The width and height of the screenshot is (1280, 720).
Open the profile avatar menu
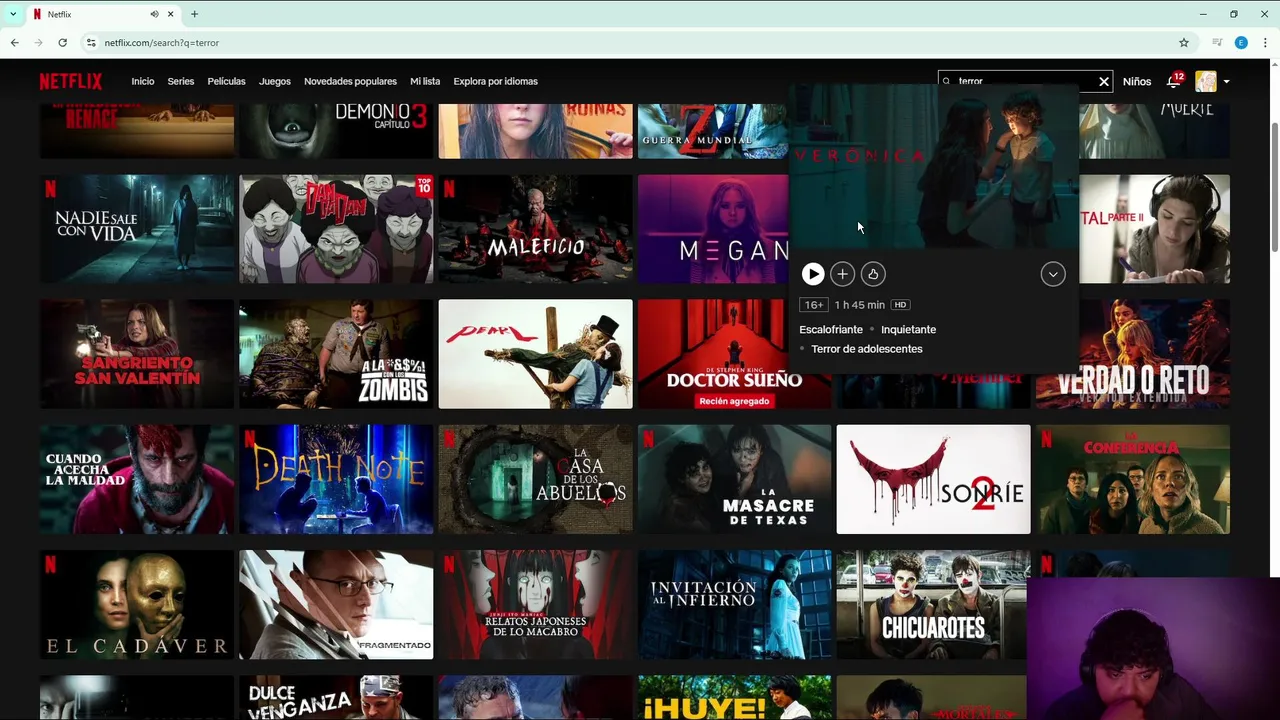(x=1206, y=81)
